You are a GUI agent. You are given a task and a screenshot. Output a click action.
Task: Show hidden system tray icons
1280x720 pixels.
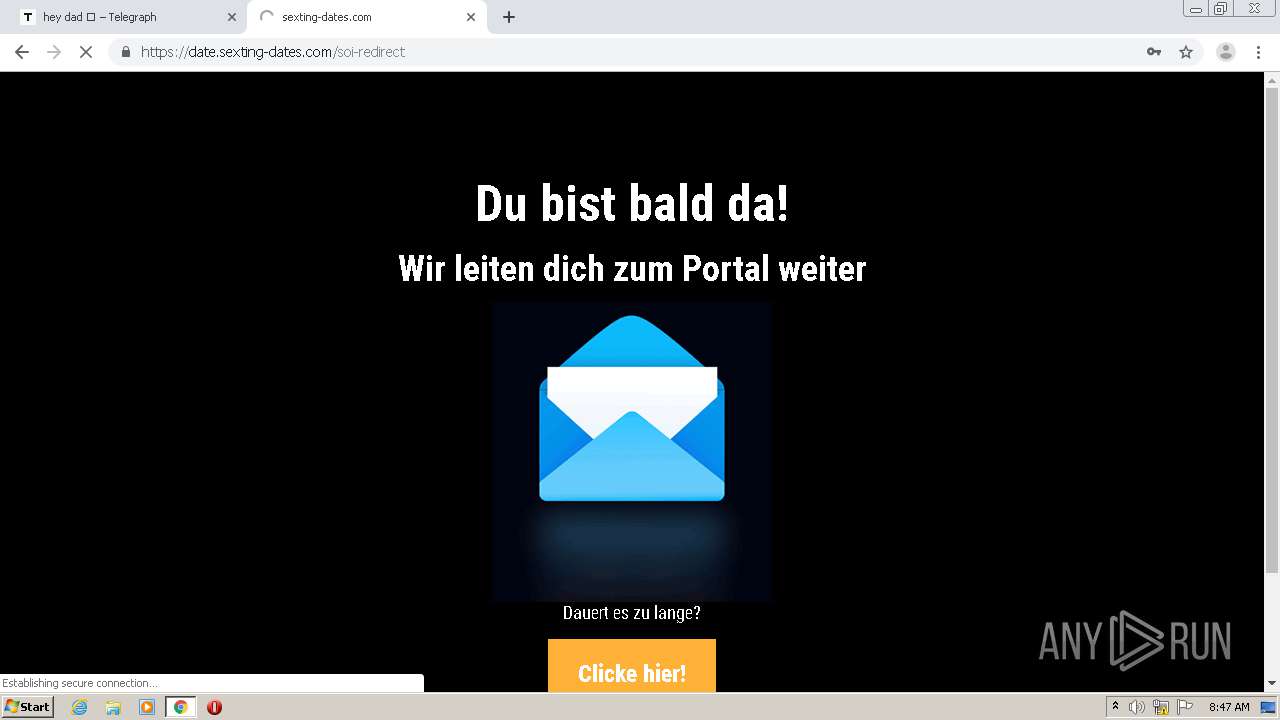coord(1115,707)
